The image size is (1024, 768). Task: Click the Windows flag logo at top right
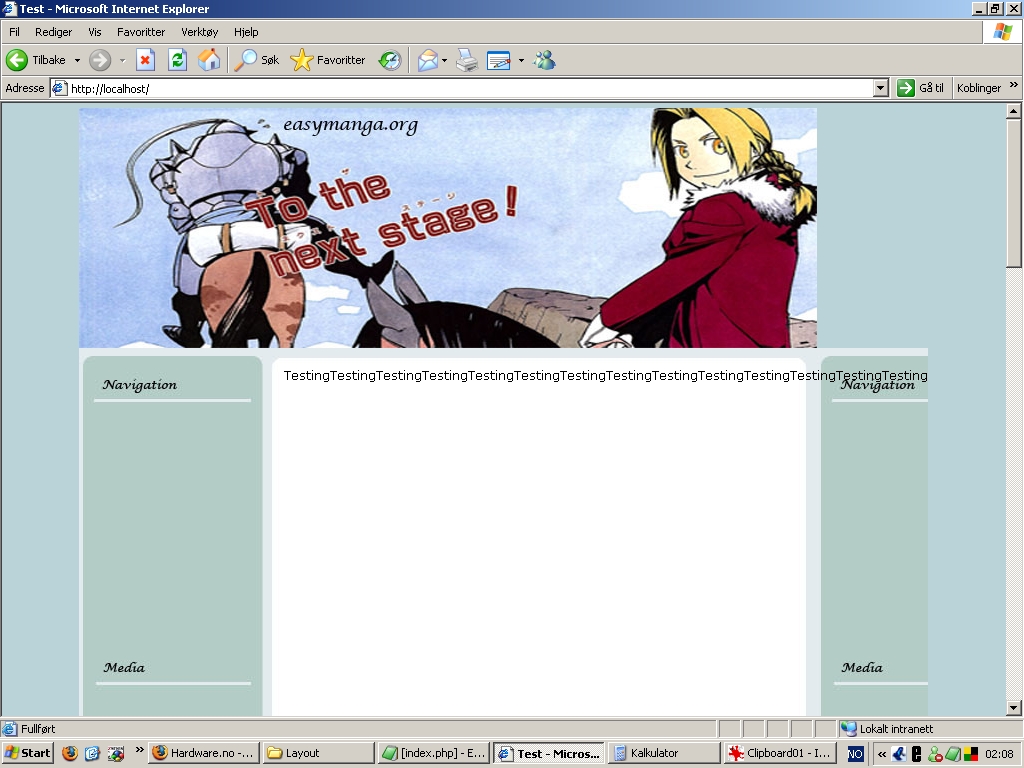[x=1002, y=32]
